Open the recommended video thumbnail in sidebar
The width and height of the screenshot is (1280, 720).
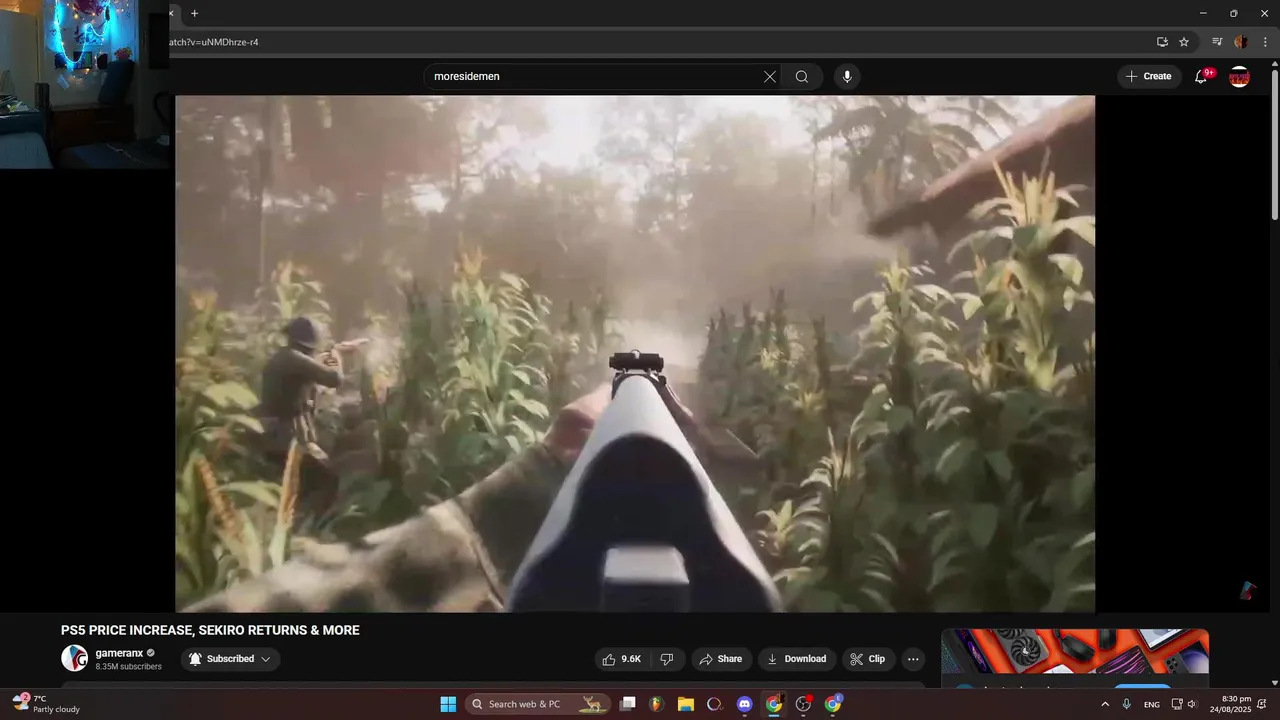click(1075, 652)
